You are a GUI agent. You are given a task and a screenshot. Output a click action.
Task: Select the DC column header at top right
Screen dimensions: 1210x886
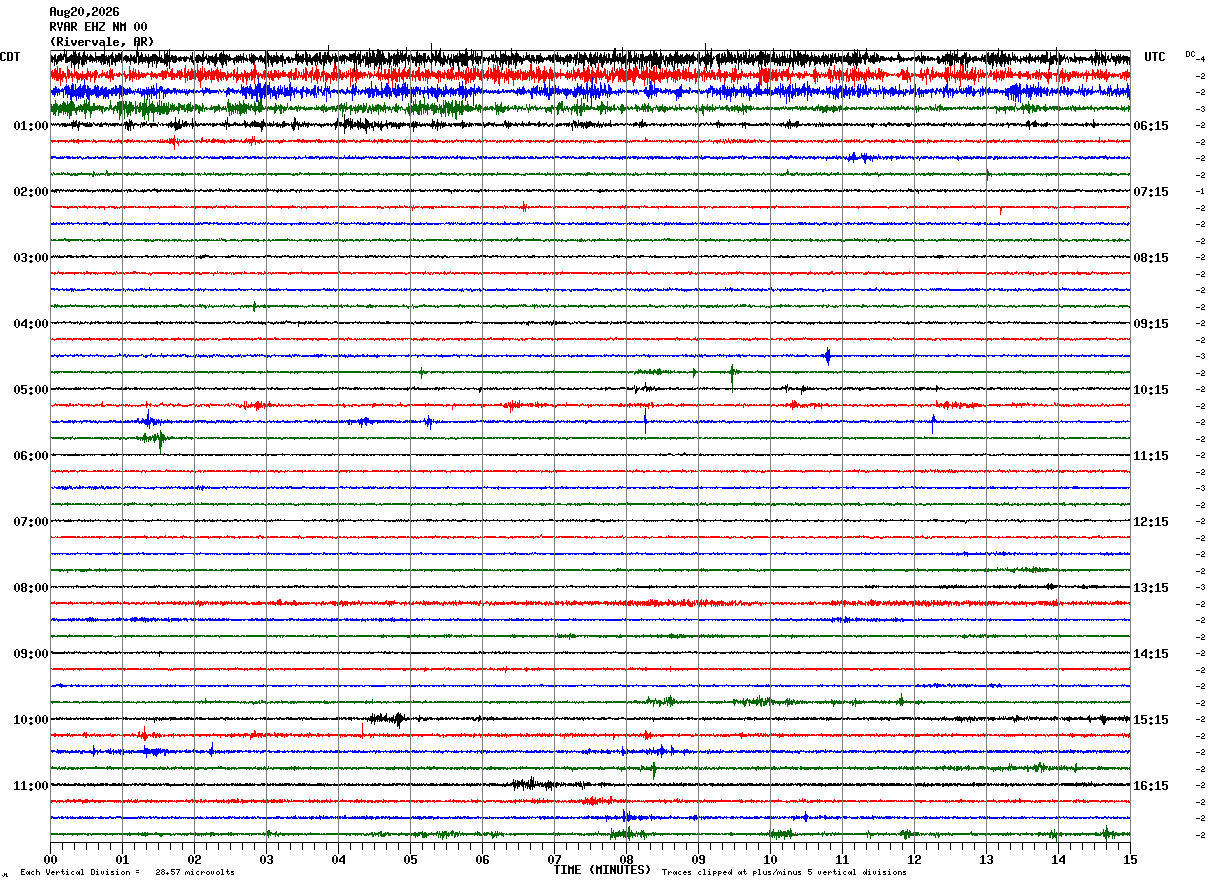pyautogui.click(x=1190, y=54)
